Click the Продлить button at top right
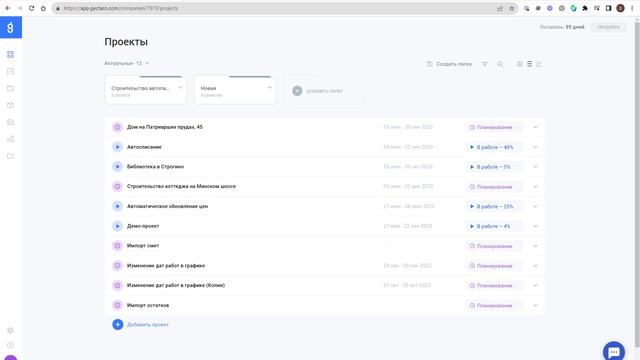 pos(608,27)
